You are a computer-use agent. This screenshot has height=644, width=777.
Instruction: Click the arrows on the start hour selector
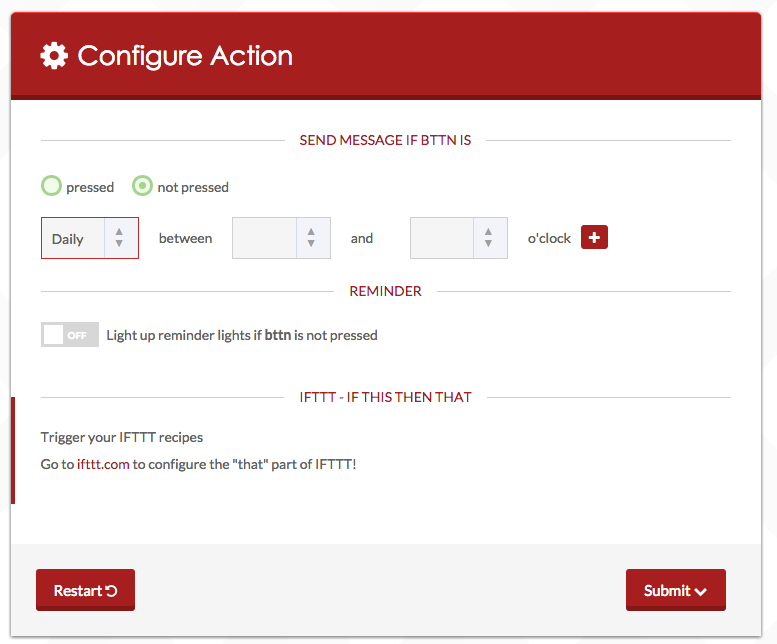point(312,239)
